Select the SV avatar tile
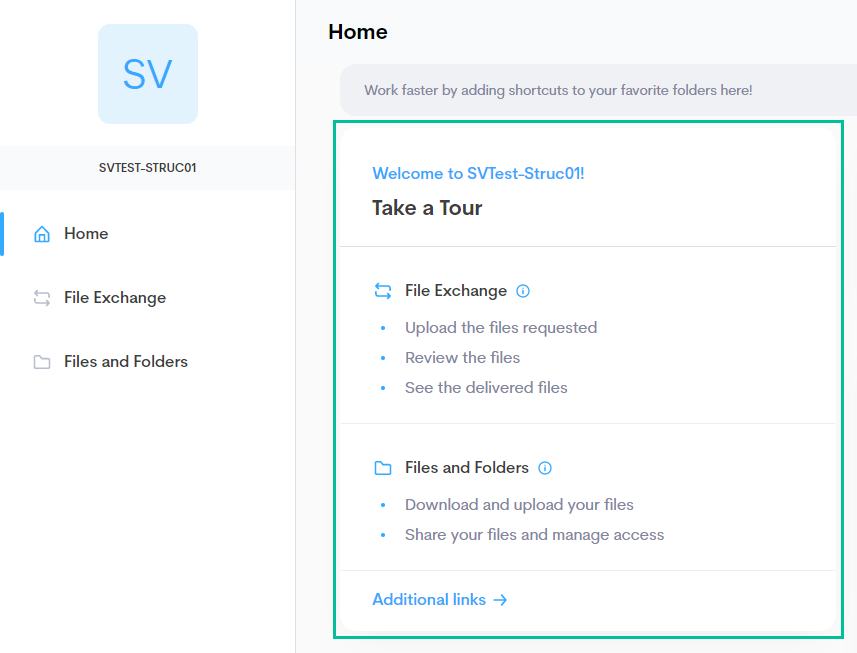The width and height of the screenshot is (857, 653). coord(148,74)
